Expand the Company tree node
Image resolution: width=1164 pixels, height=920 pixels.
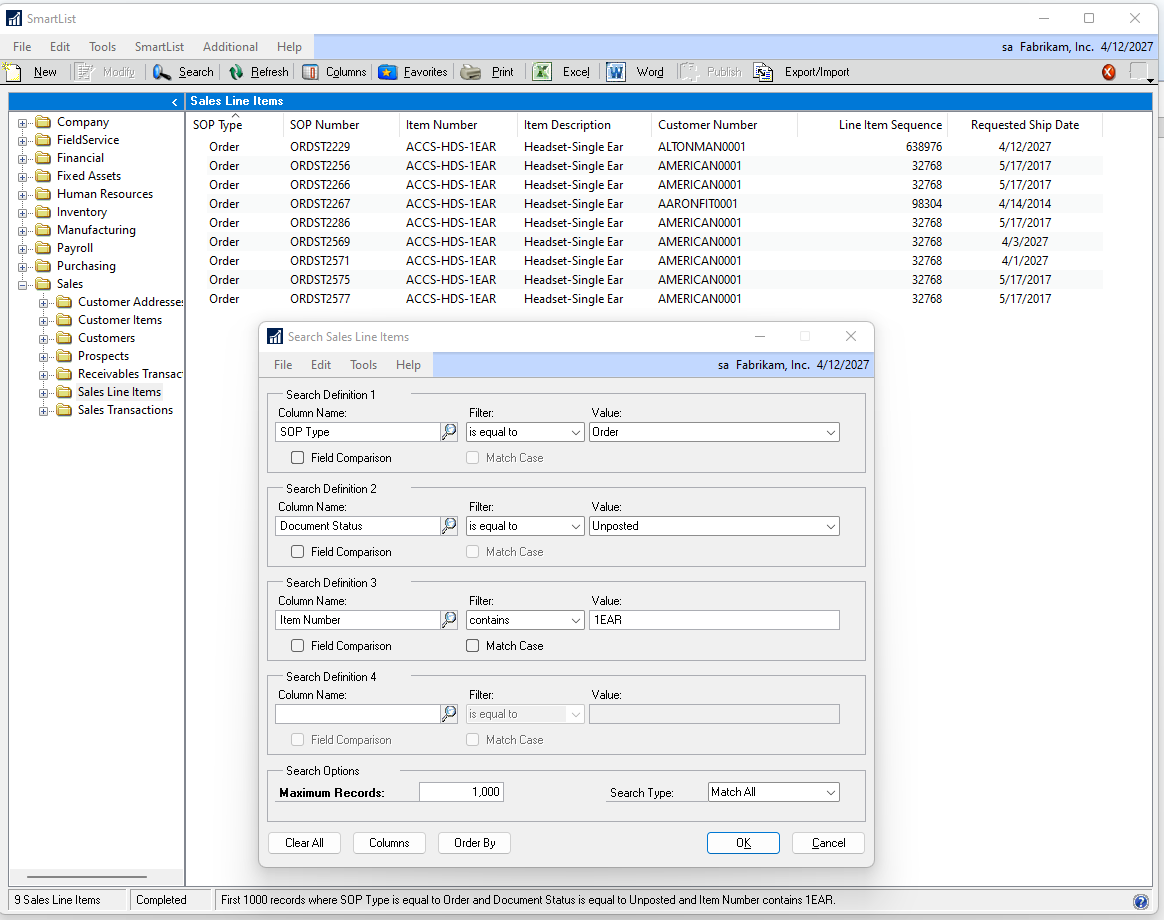click(x=22, y=123)
